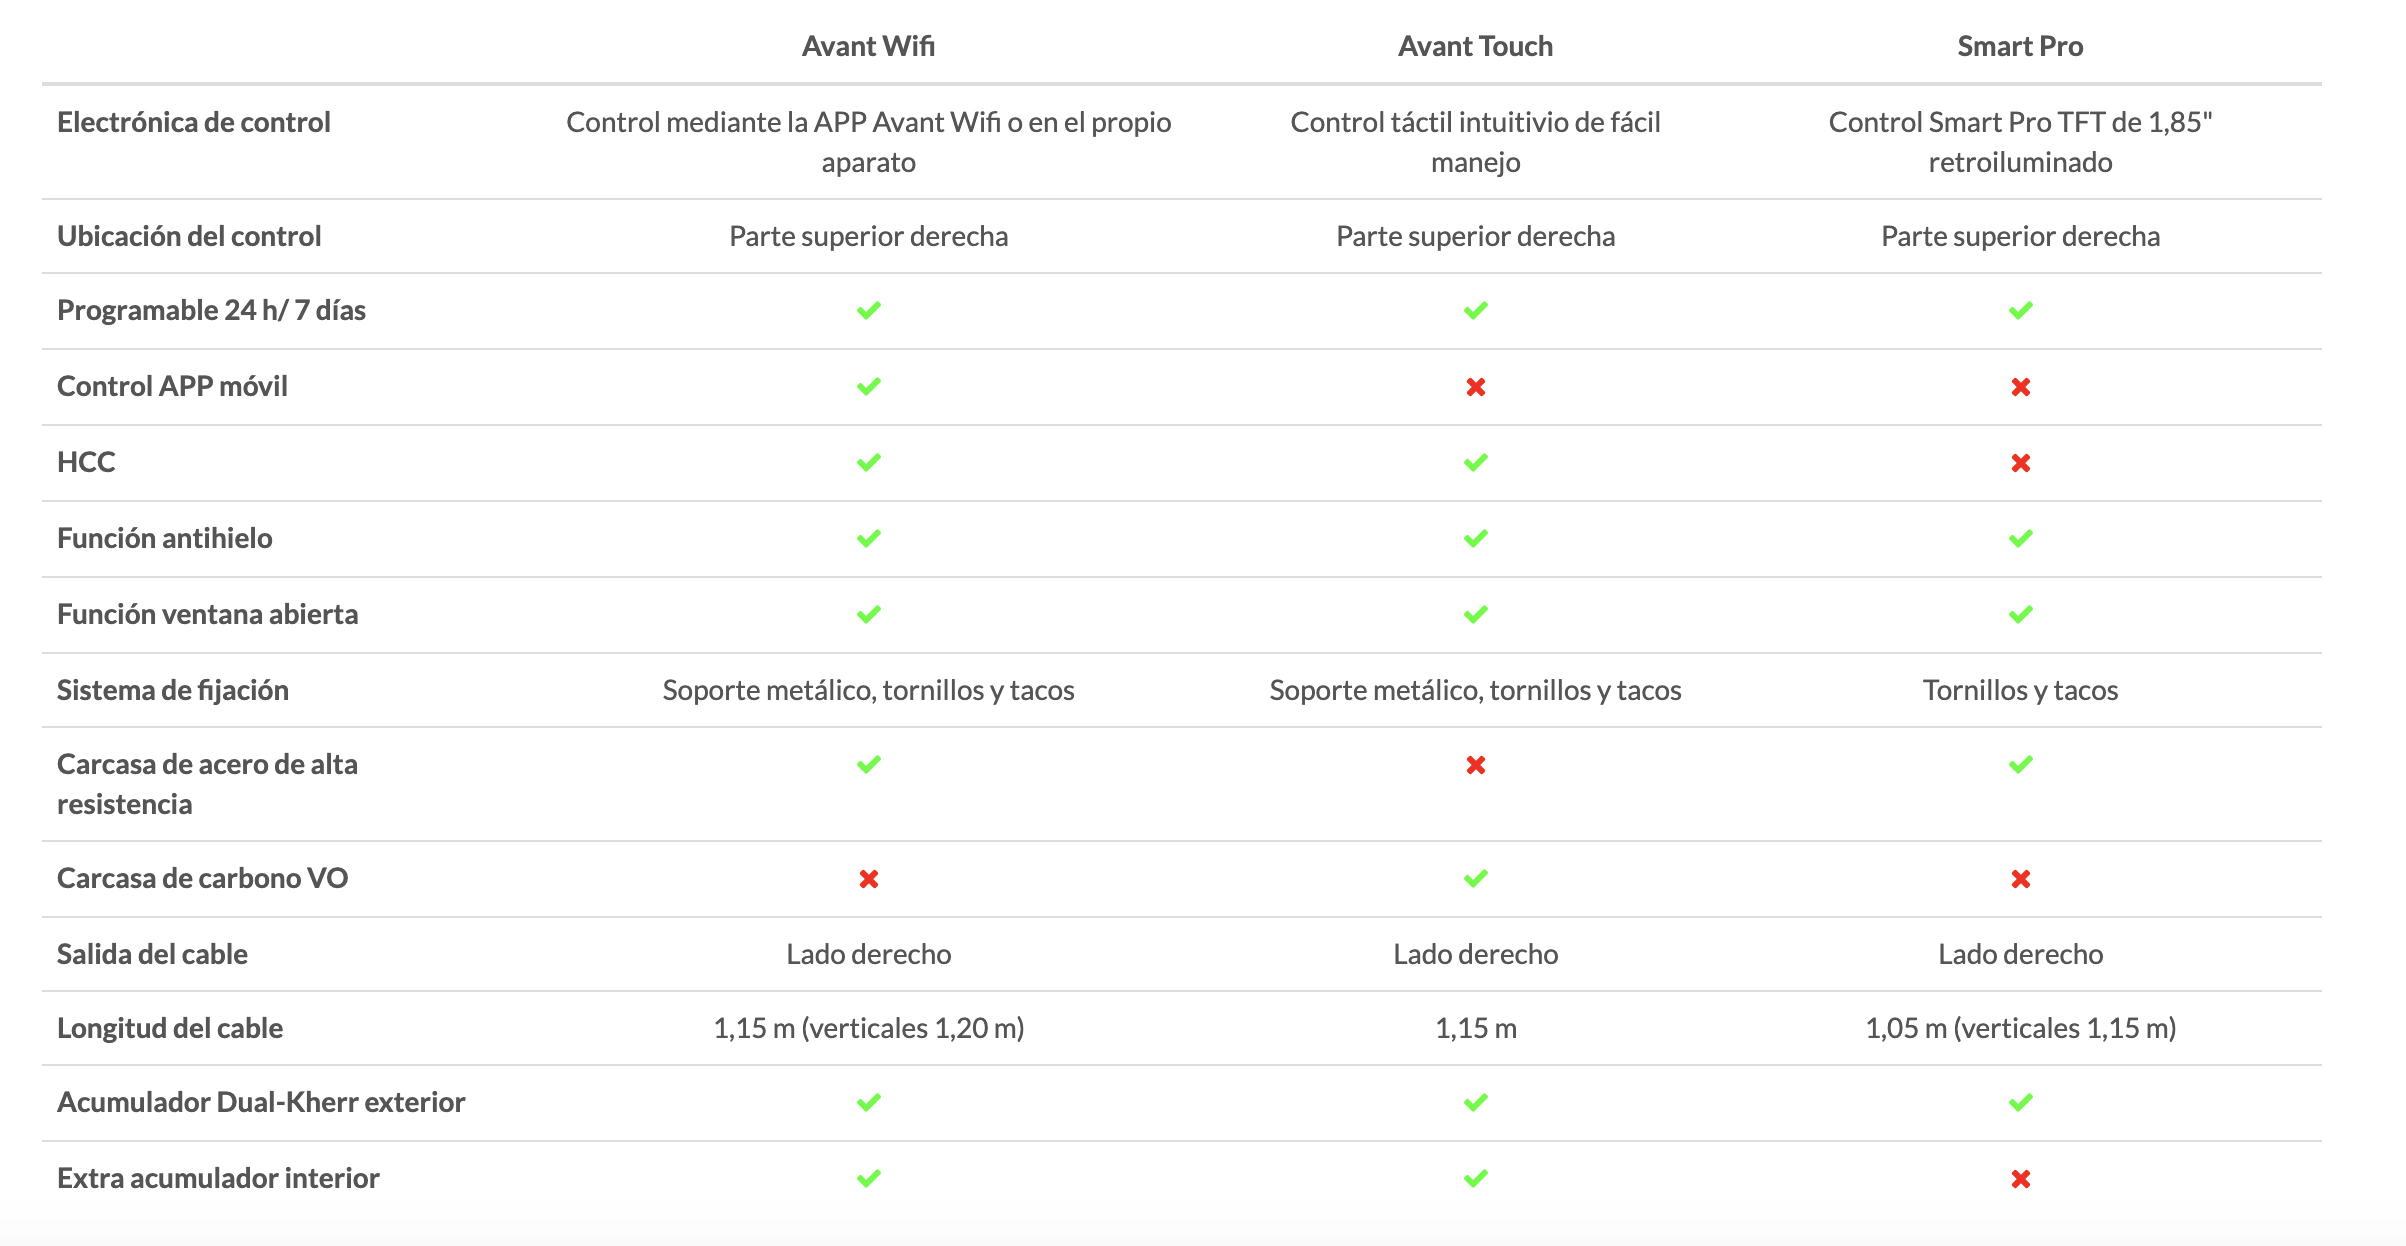
Task: Select the Smart Pro column header
Action: [2020, 46]
